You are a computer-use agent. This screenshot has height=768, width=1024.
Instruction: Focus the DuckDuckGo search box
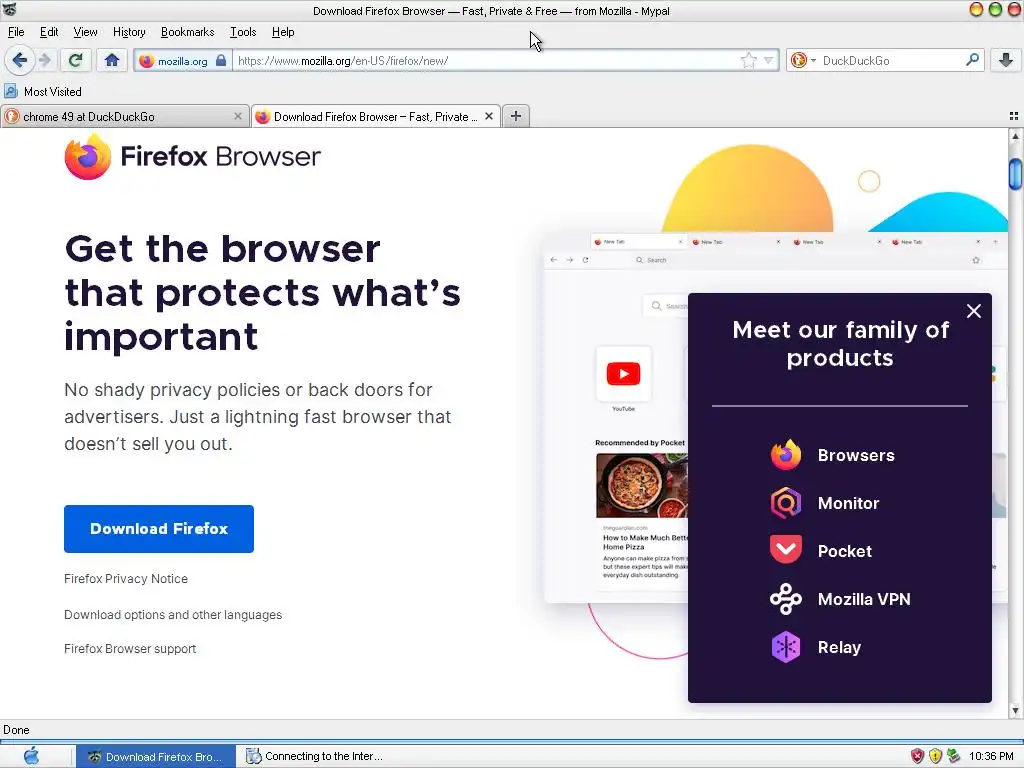pos(891,61)
